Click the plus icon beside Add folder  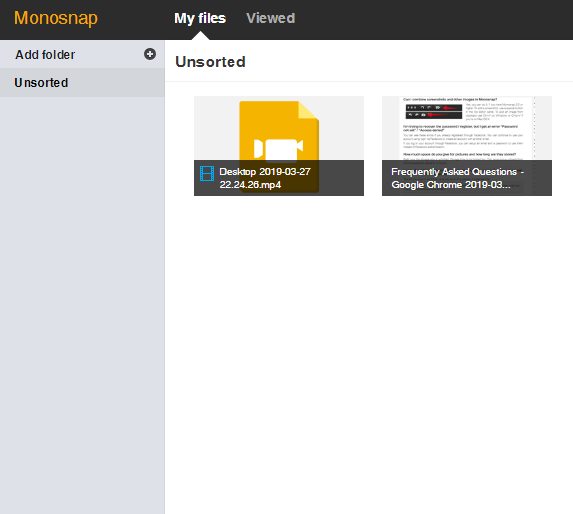(x=150, y=54)
